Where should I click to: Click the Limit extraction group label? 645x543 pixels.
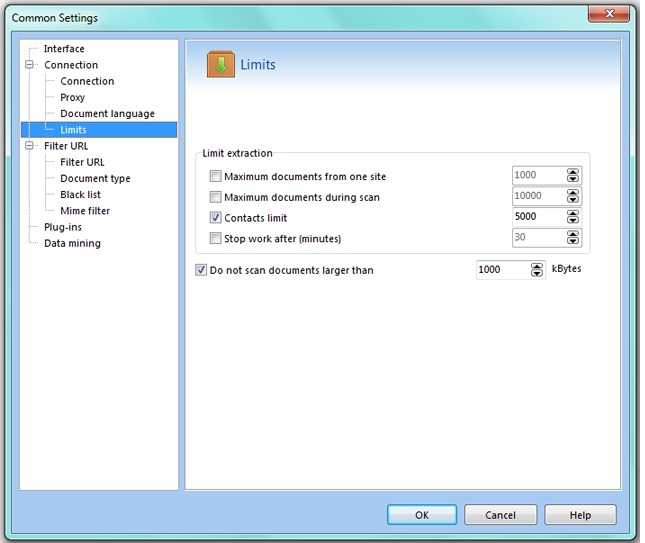click(x=237, y=153)
